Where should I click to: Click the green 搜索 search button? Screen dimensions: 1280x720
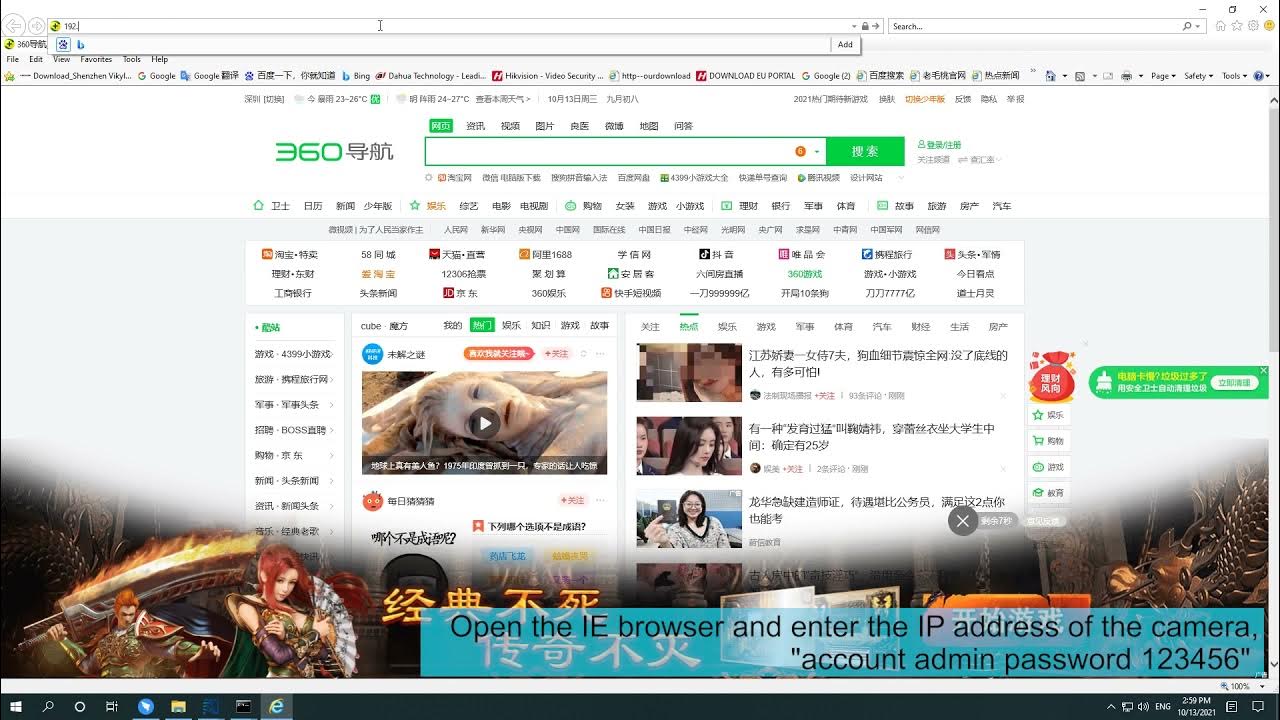pos(865,151)
